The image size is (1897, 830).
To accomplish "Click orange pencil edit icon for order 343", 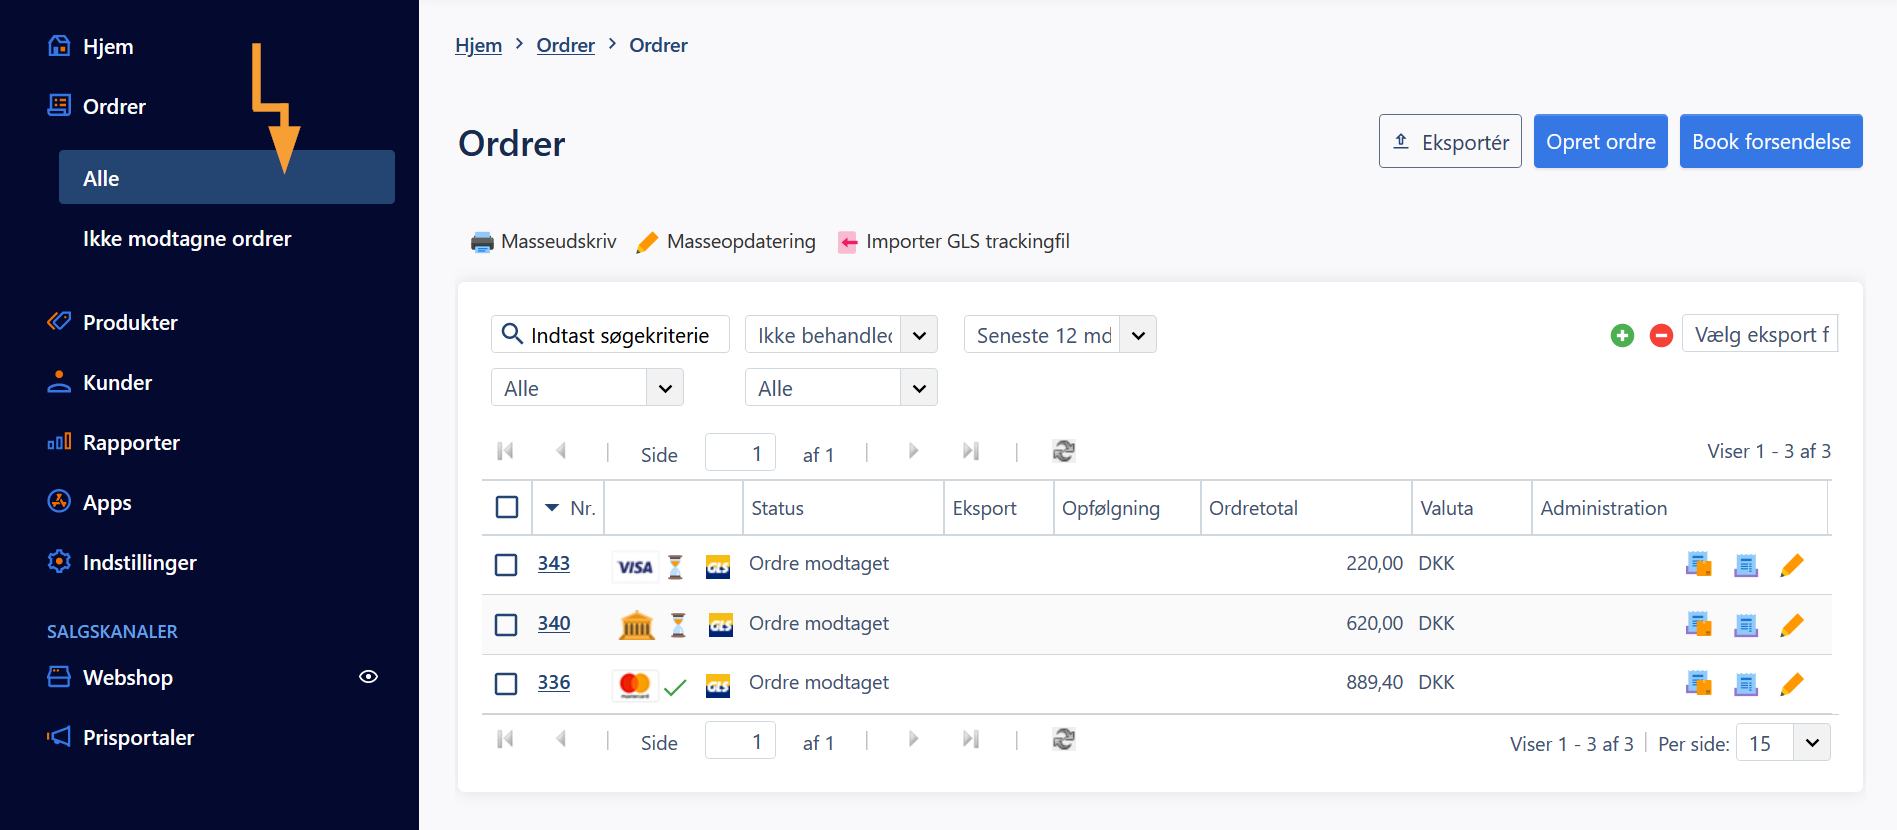I will point(1791,565).
